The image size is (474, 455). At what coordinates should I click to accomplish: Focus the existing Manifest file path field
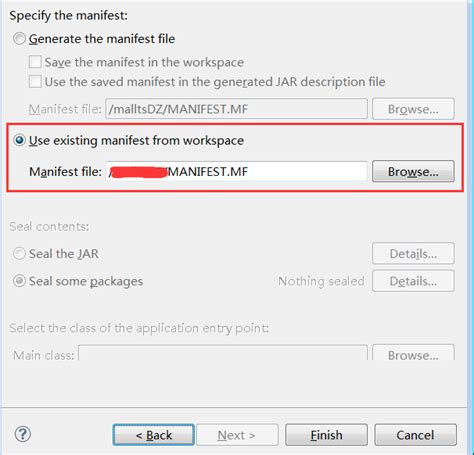pos(237,171)
